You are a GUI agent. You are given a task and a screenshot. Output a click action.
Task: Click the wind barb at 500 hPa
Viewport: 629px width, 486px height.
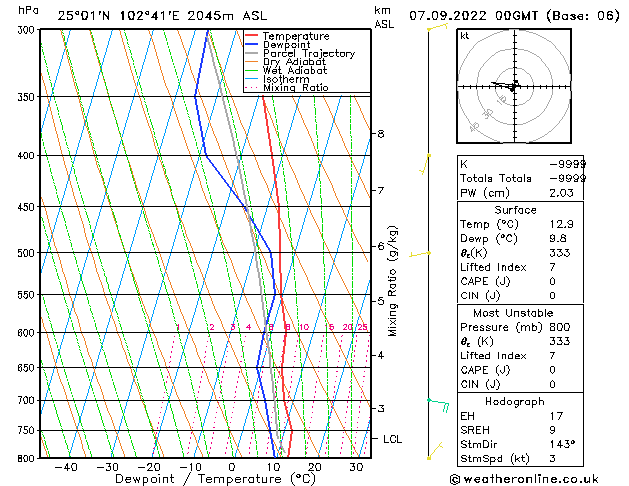coord(420,254)
